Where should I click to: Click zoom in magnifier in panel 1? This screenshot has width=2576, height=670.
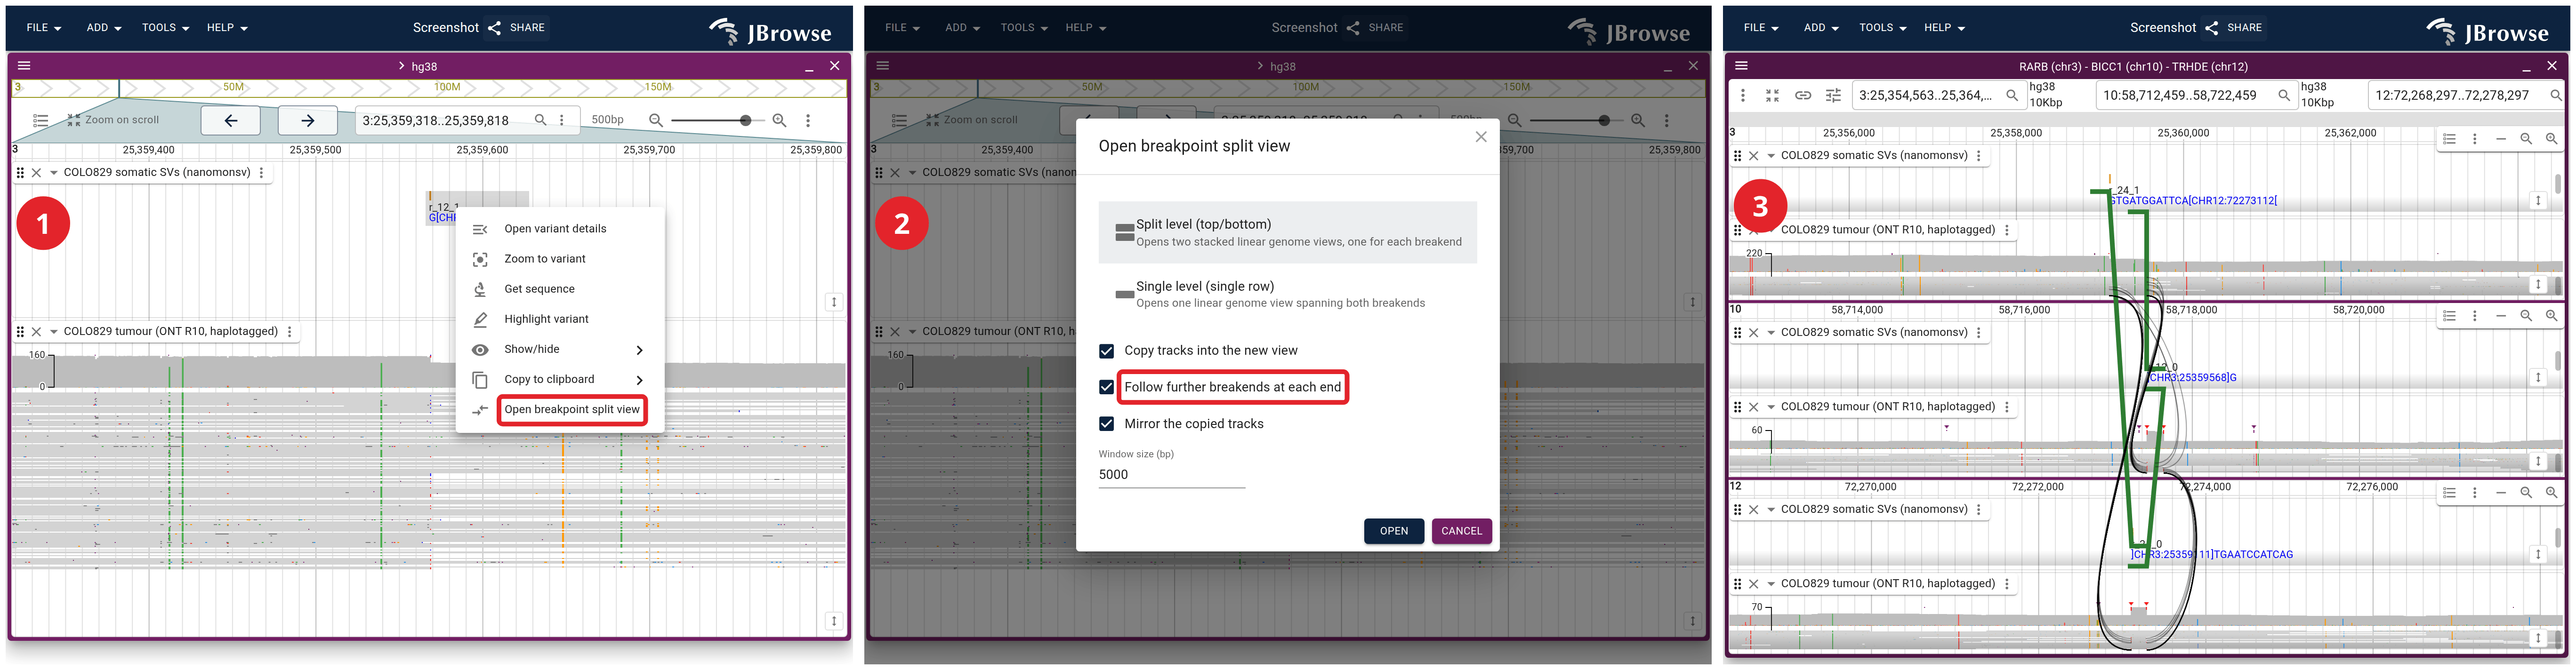(779, 120)
